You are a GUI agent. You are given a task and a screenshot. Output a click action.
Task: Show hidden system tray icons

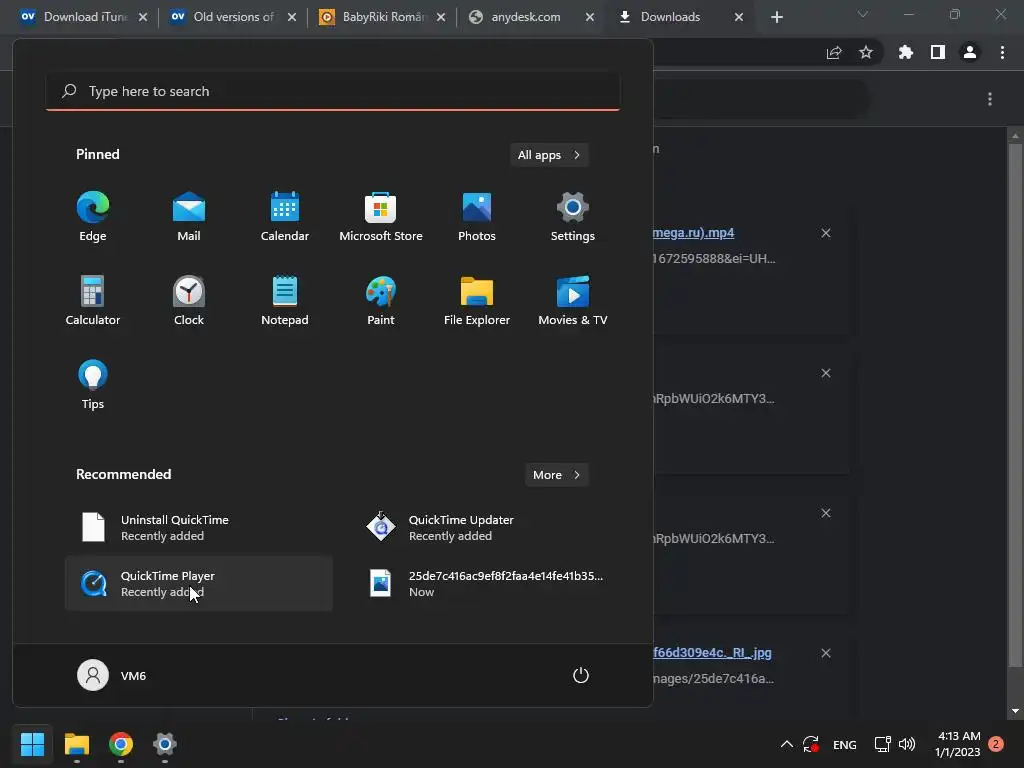click(787, 744)
